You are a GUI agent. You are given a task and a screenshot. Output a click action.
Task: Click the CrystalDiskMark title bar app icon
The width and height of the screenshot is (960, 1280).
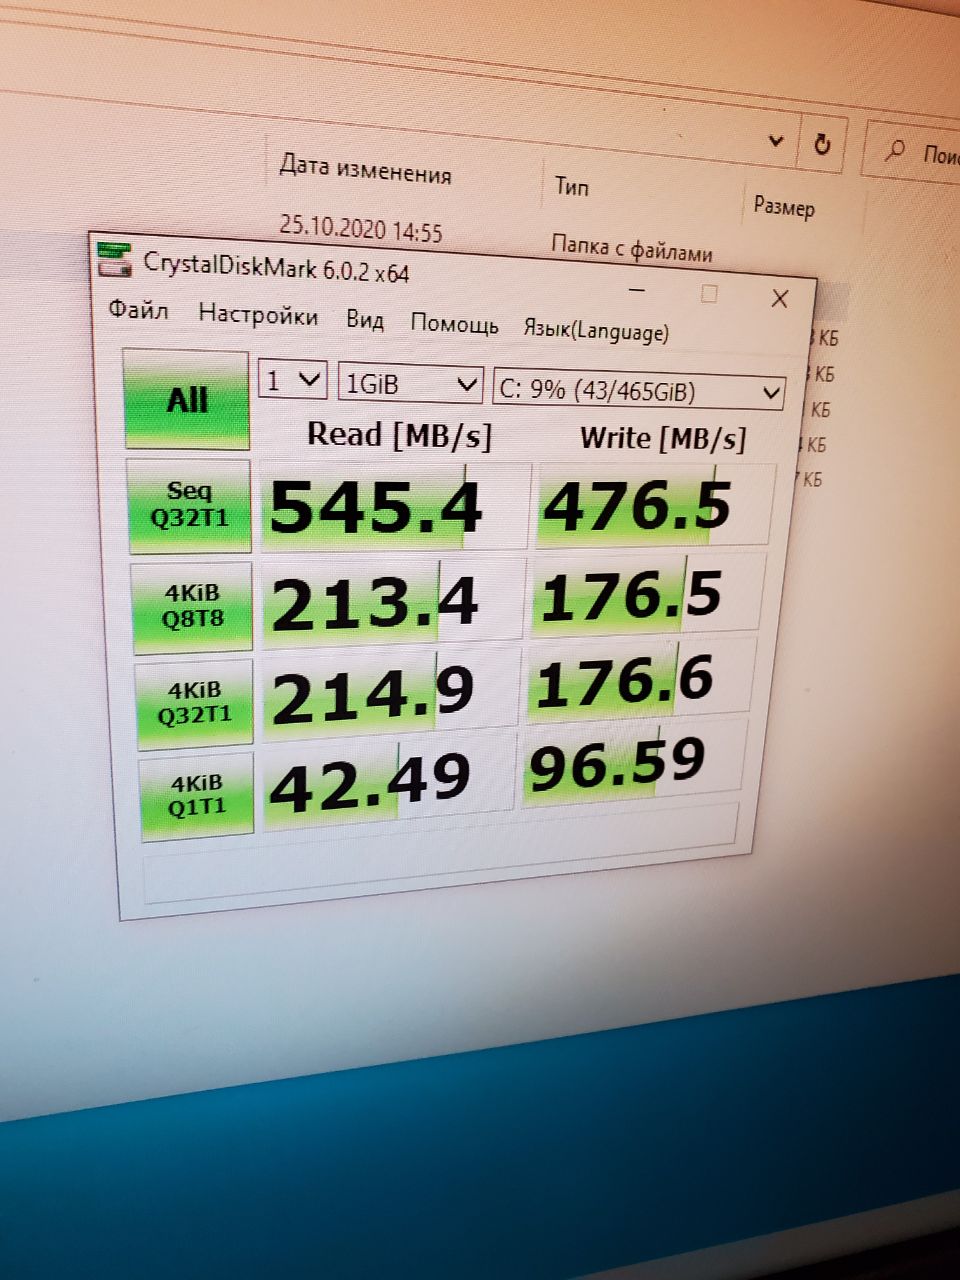[113, 260]
